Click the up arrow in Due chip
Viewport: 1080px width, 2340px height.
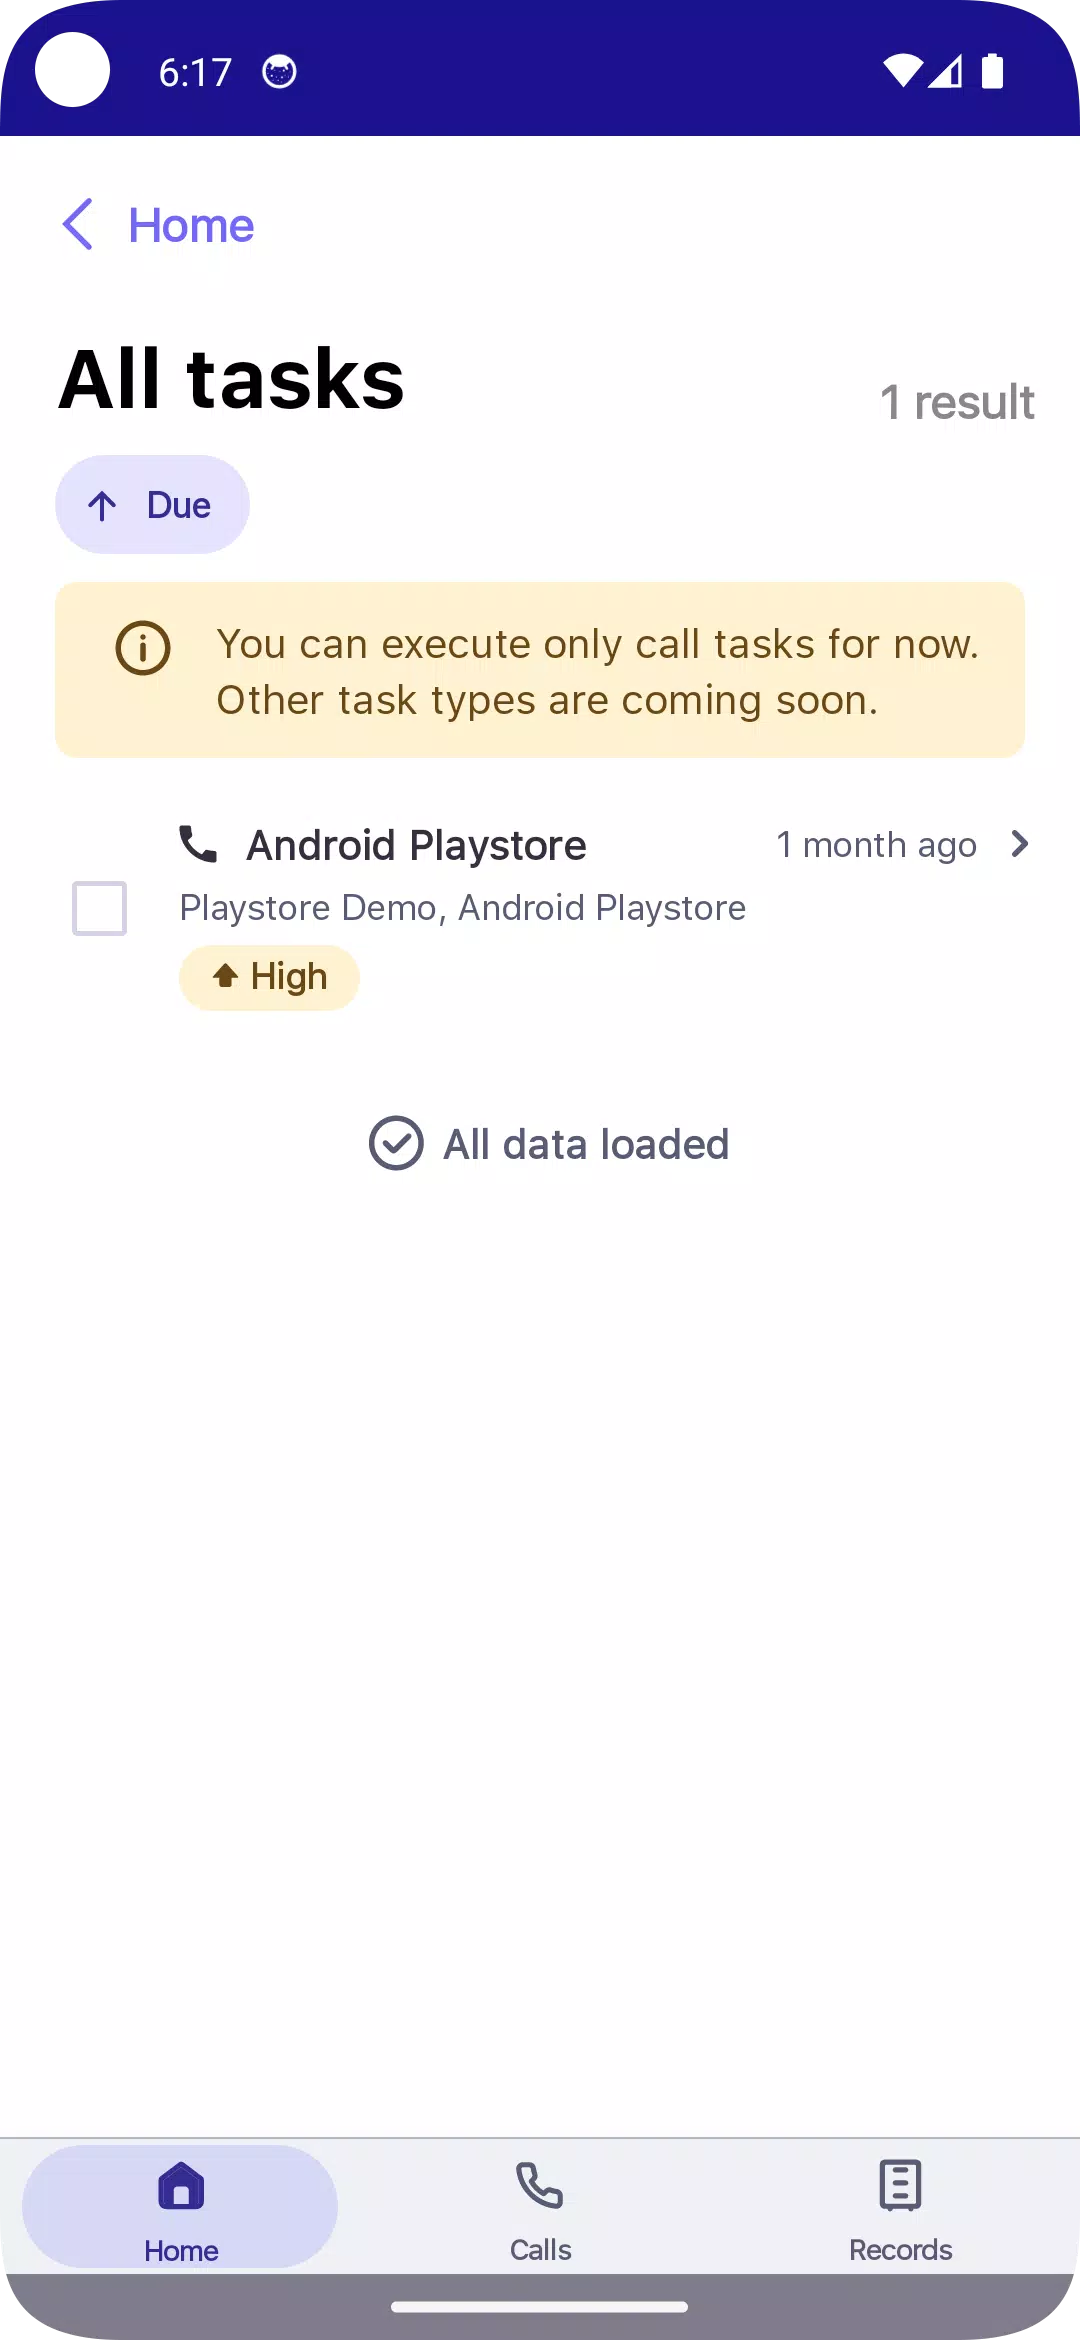[x=102, y=506]
